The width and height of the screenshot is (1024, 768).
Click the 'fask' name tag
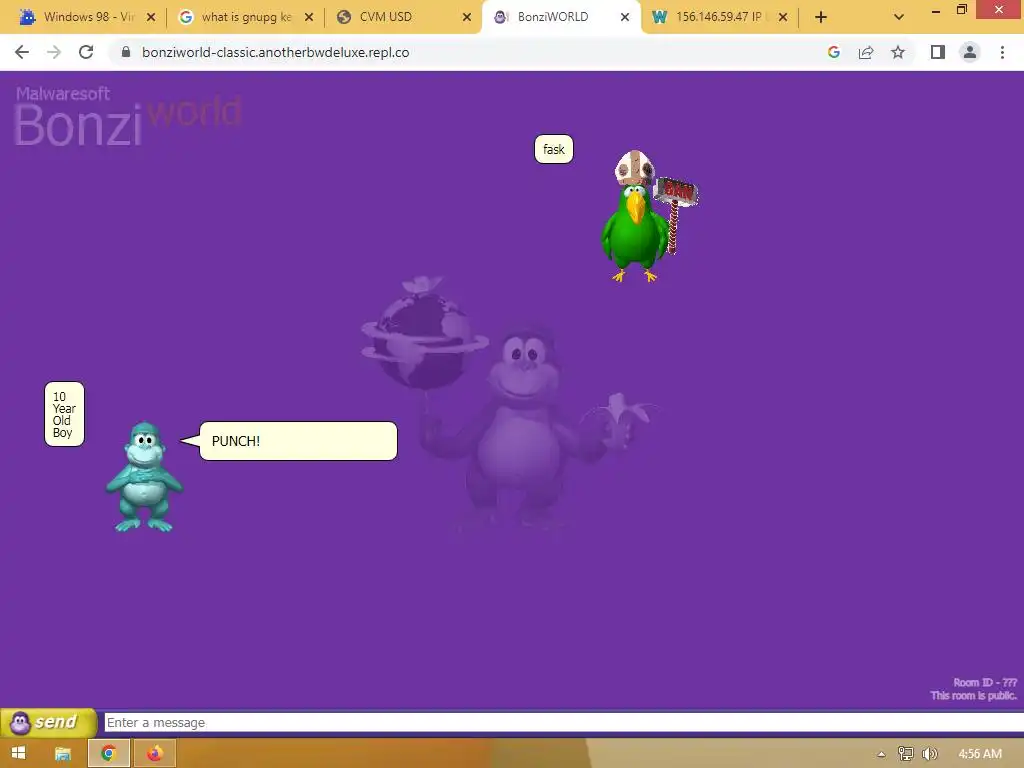pos(554,150)
